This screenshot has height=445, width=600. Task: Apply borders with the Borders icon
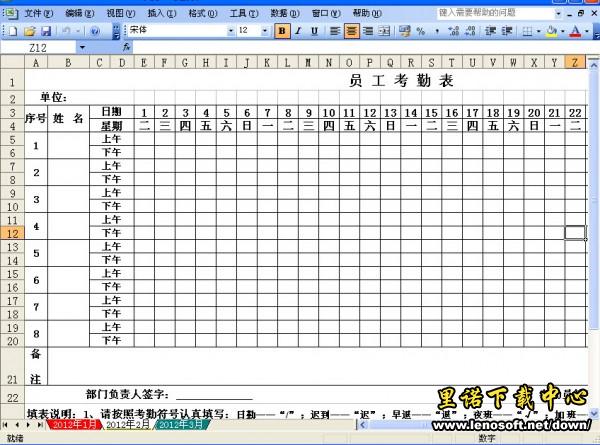pos(527,31)
